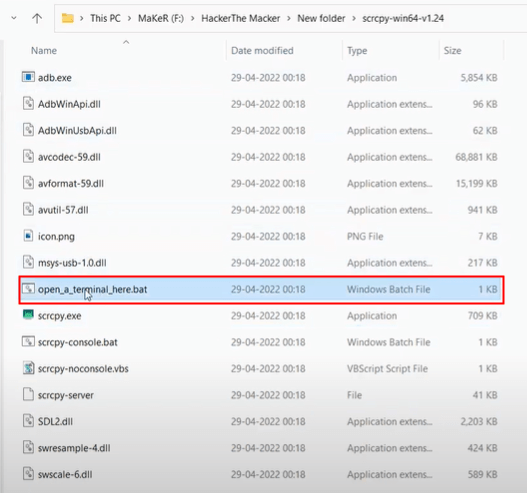Open the recent locations dropdown arrow
This screenshot has height=493, width=527.
coord(14,18)
